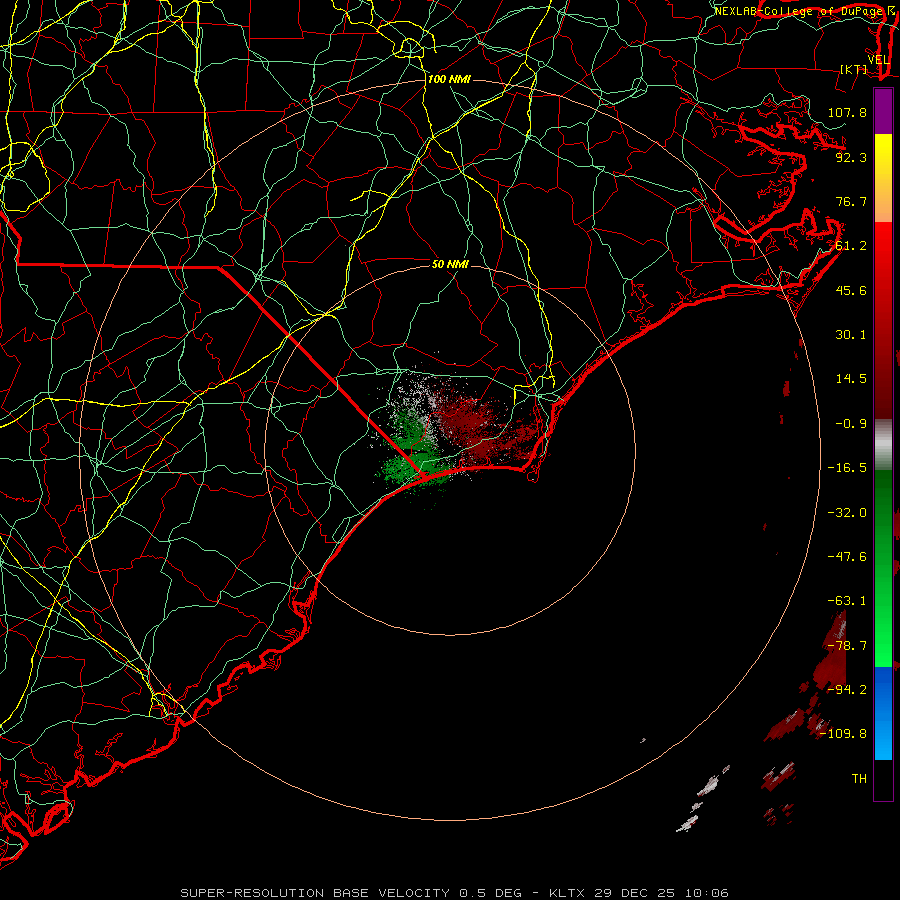Click the -47.6 value on velocity scale

(847, 557)
